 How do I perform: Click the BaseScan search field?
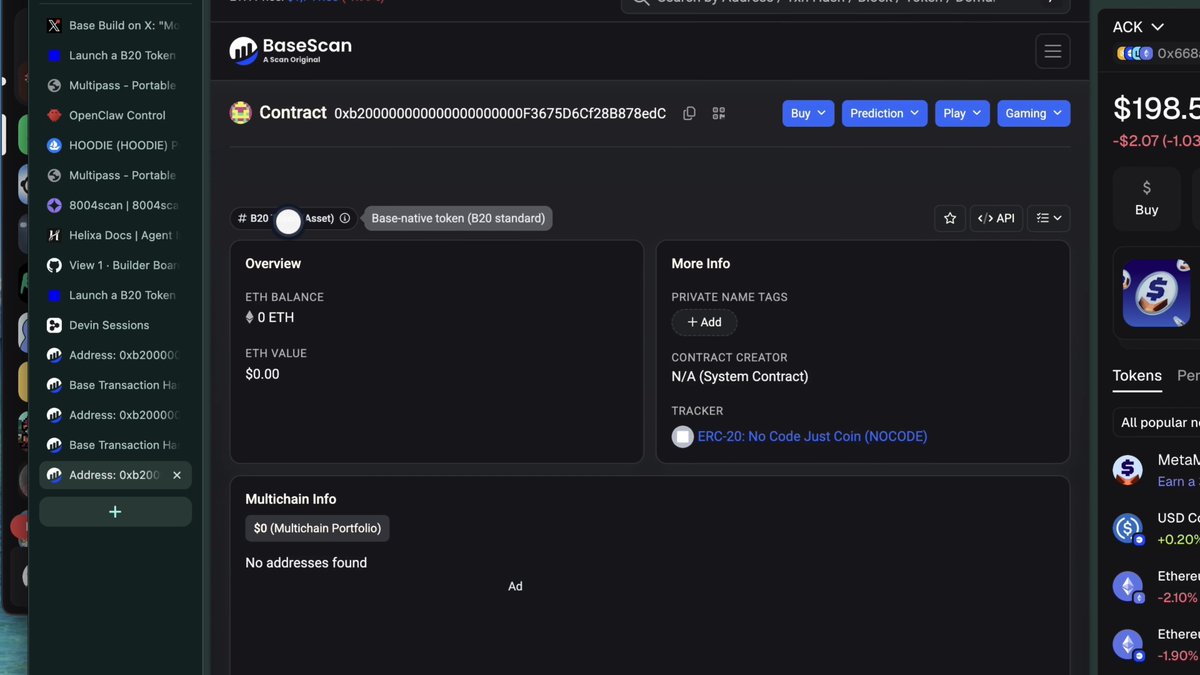pos(846,6)
